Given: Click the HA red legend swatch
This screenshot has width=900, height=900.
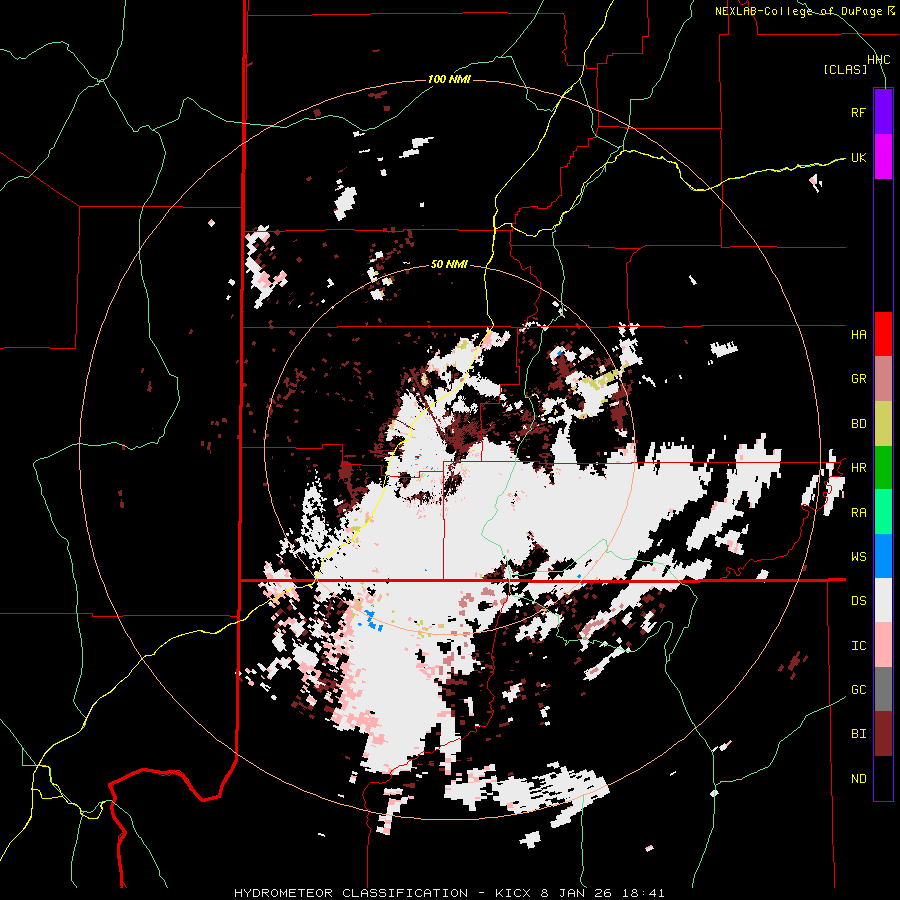Looking at the screenshot, I should tap(883, 334).
